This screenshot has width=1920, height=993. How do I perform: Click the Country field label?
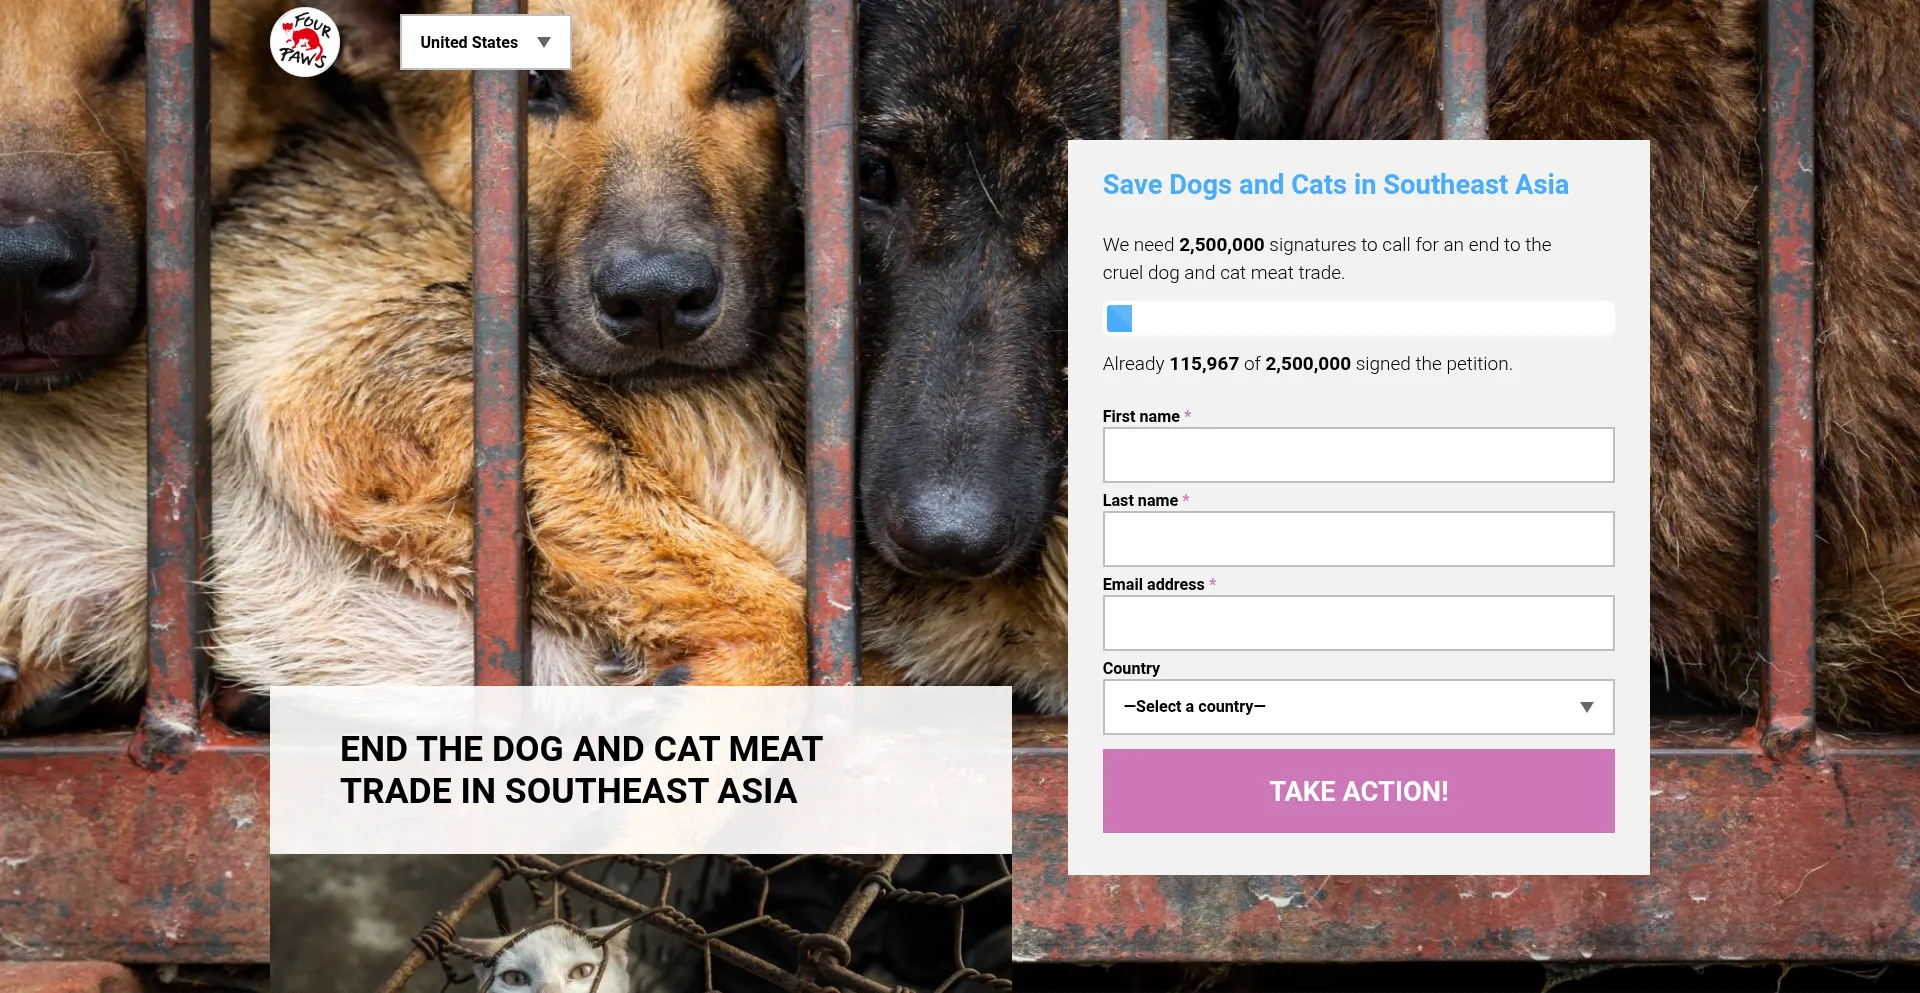1131,668
